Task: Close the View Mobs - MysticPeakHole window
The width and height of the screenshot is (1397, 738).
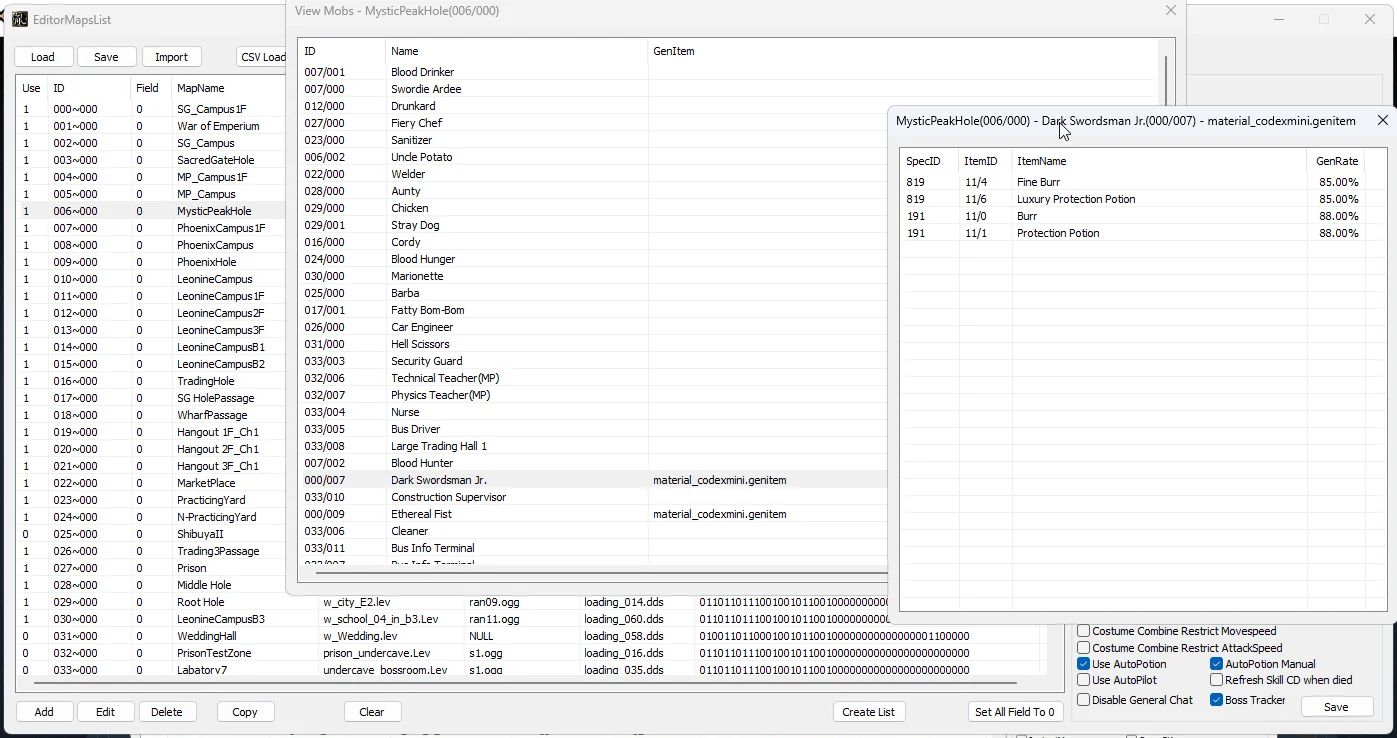Action: point(1171,11)
